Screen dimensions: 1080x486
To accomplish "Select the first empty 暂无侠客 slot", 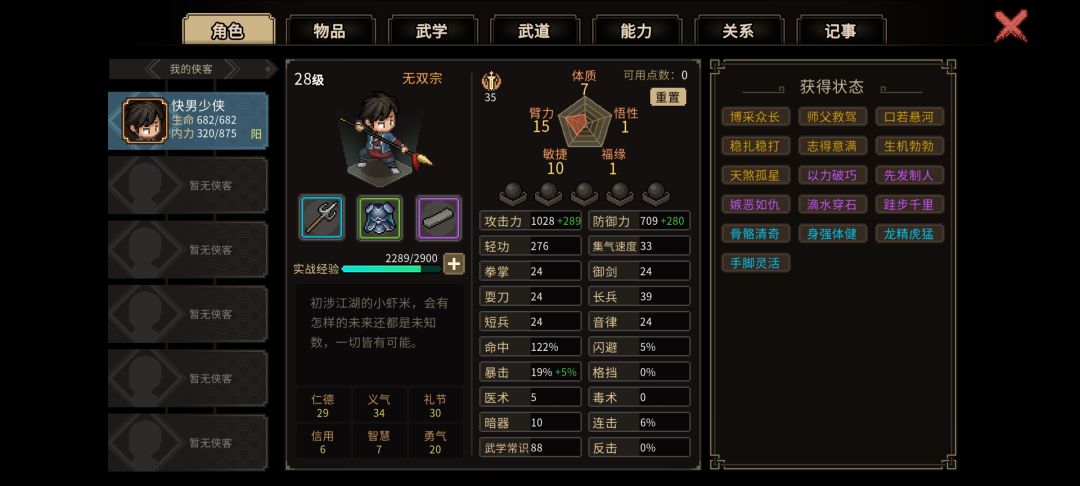I will 188,185.
